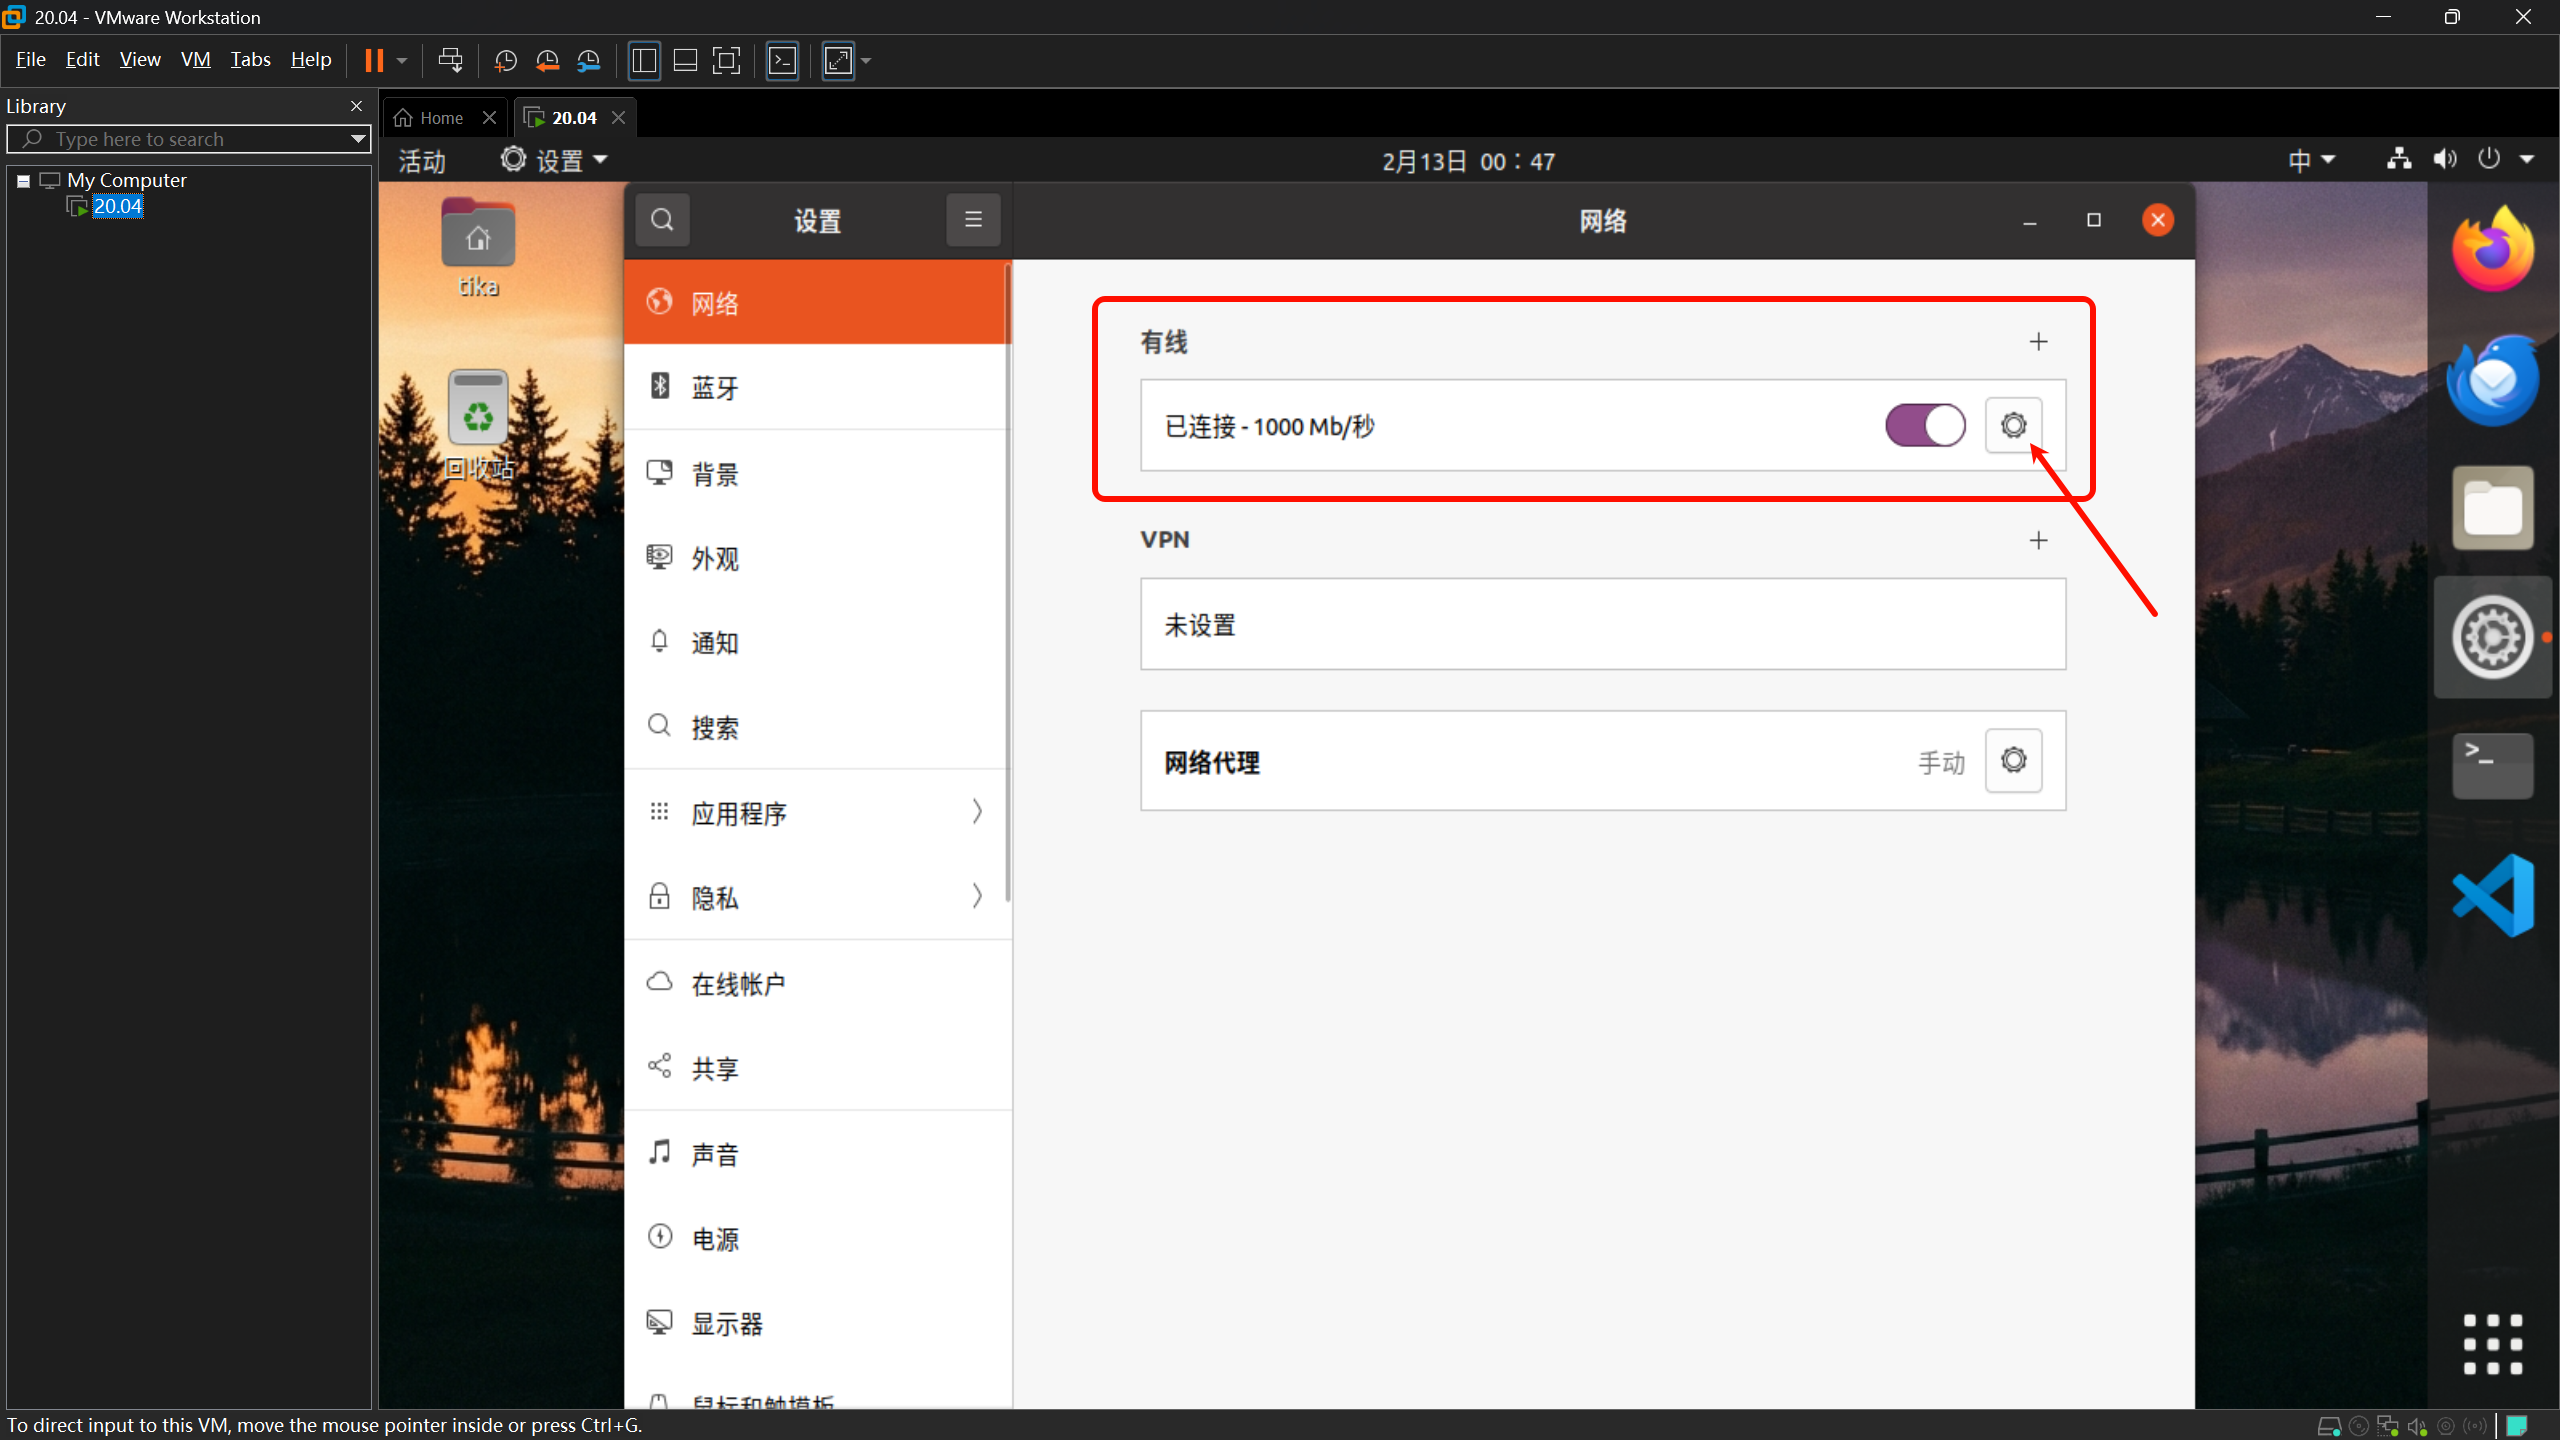Toggle the wired connection switch off
This screenshot has height=1440, width=2560.
click(1924, 426)
